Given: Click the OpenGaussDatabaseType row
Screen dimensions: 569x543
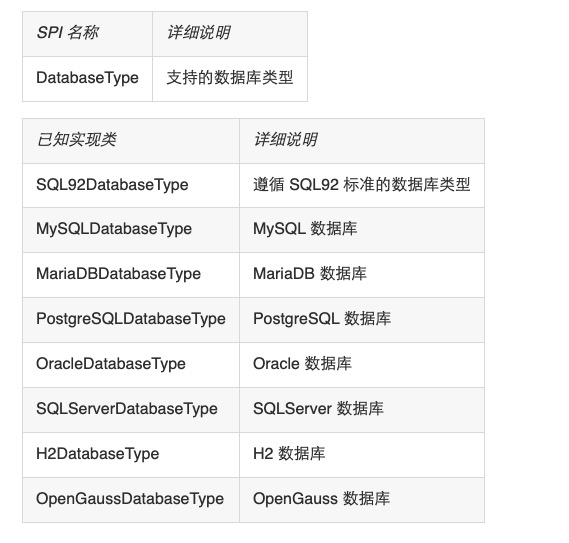Looking at the screenshot, I should click(x=253, y=500).
